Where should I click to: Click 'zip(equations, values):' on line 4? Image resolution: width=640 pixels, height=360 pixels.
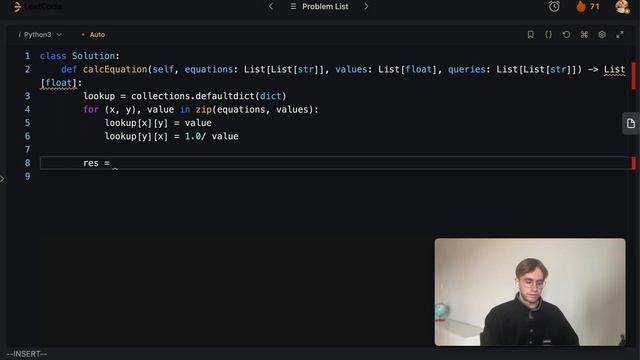(x=257, y=110)
